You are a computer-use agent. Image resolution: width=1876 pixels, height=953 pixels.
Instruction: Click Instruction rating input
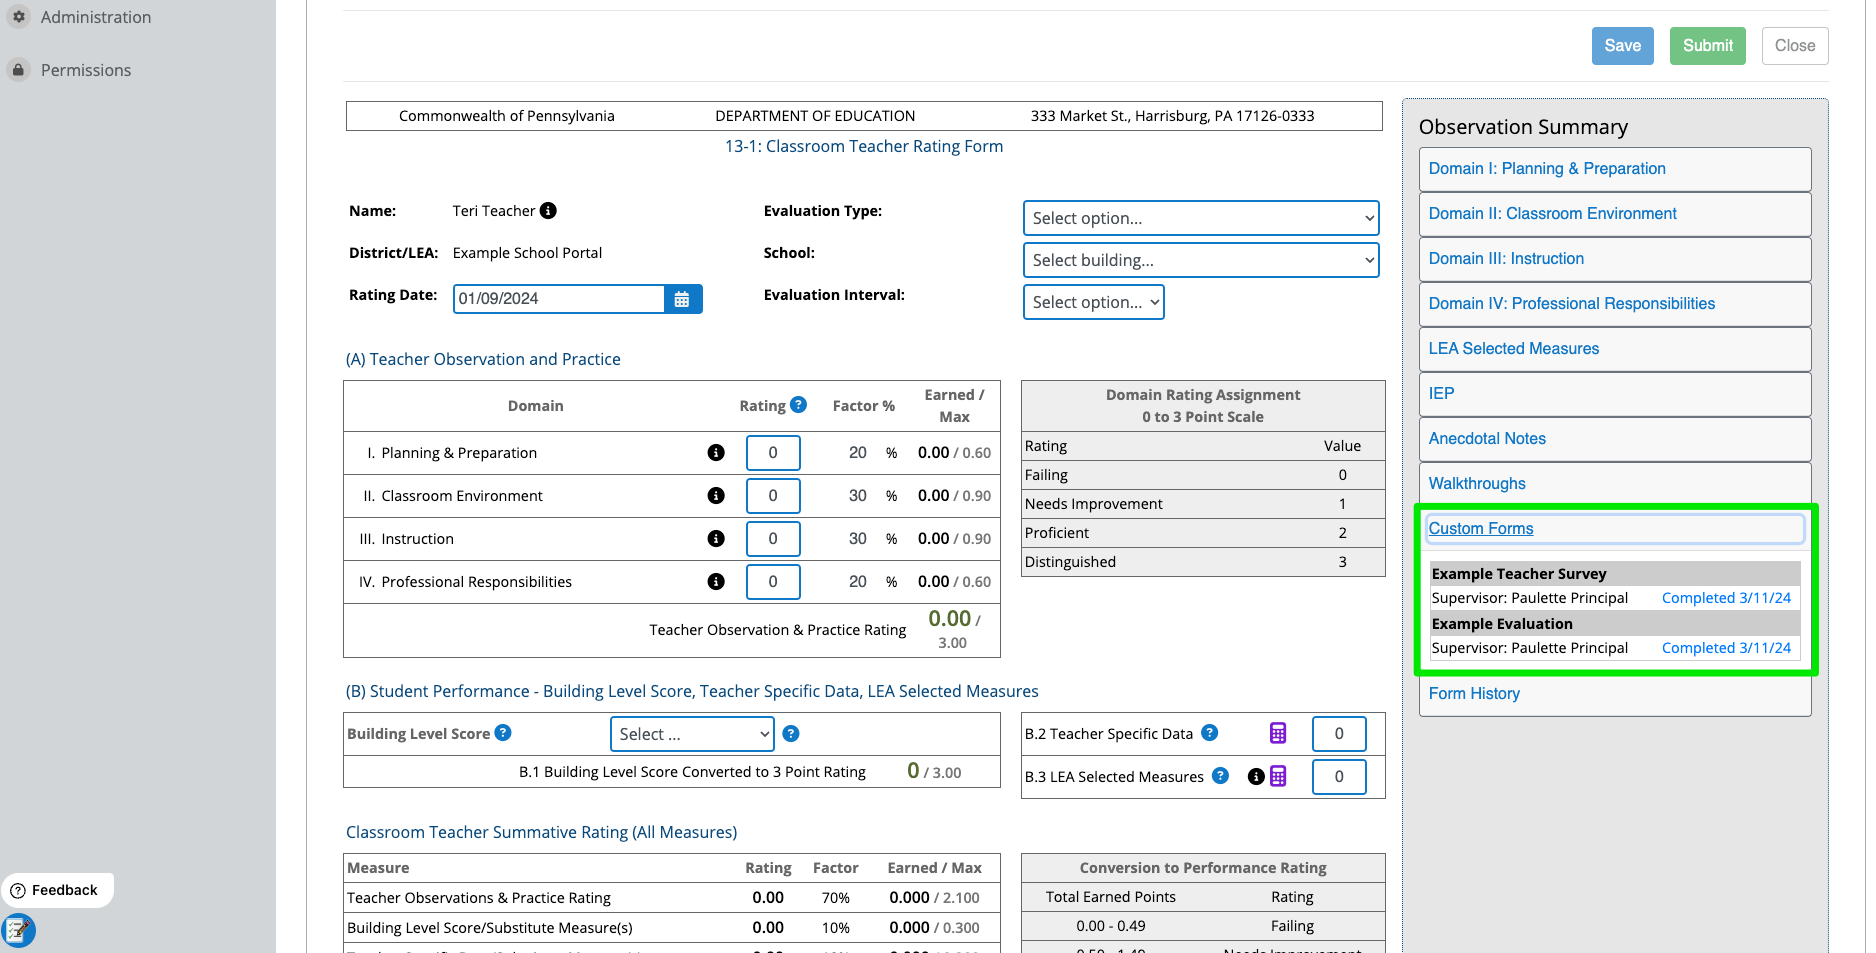pos(773,539)
